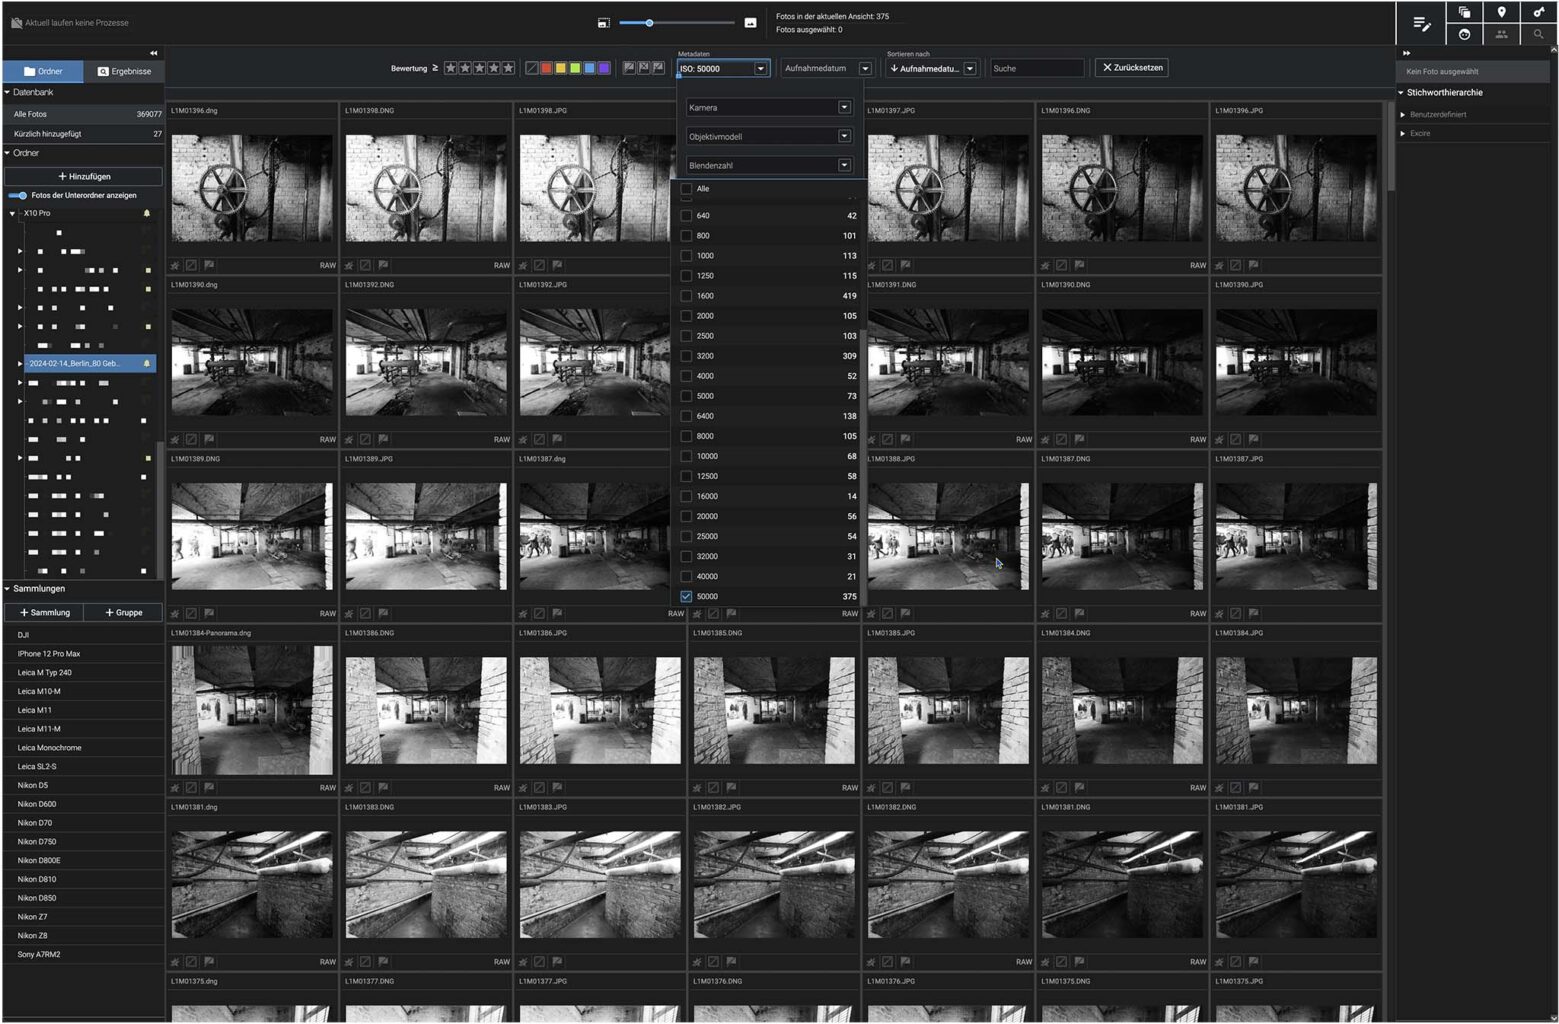1559x1024 pixels.
Task: Filter by three-star rating
Action: [x=479, y=68]
